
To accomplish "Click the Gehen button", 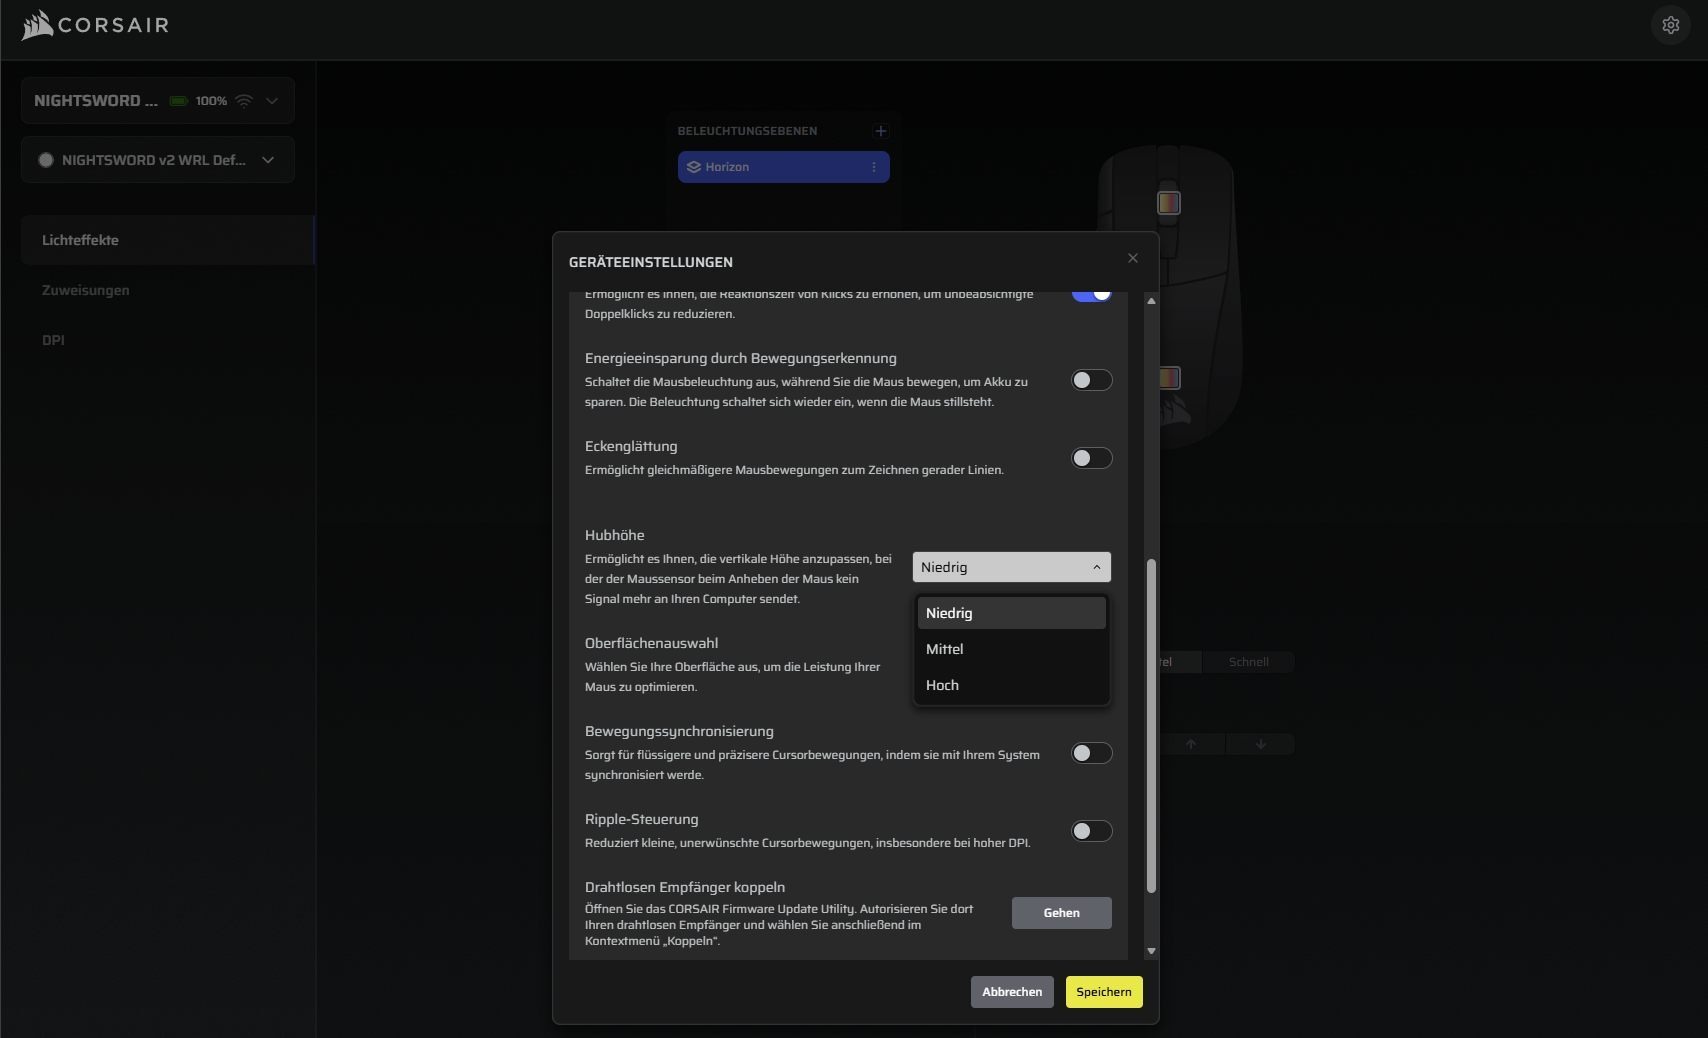I will [x=1061, y=913].
